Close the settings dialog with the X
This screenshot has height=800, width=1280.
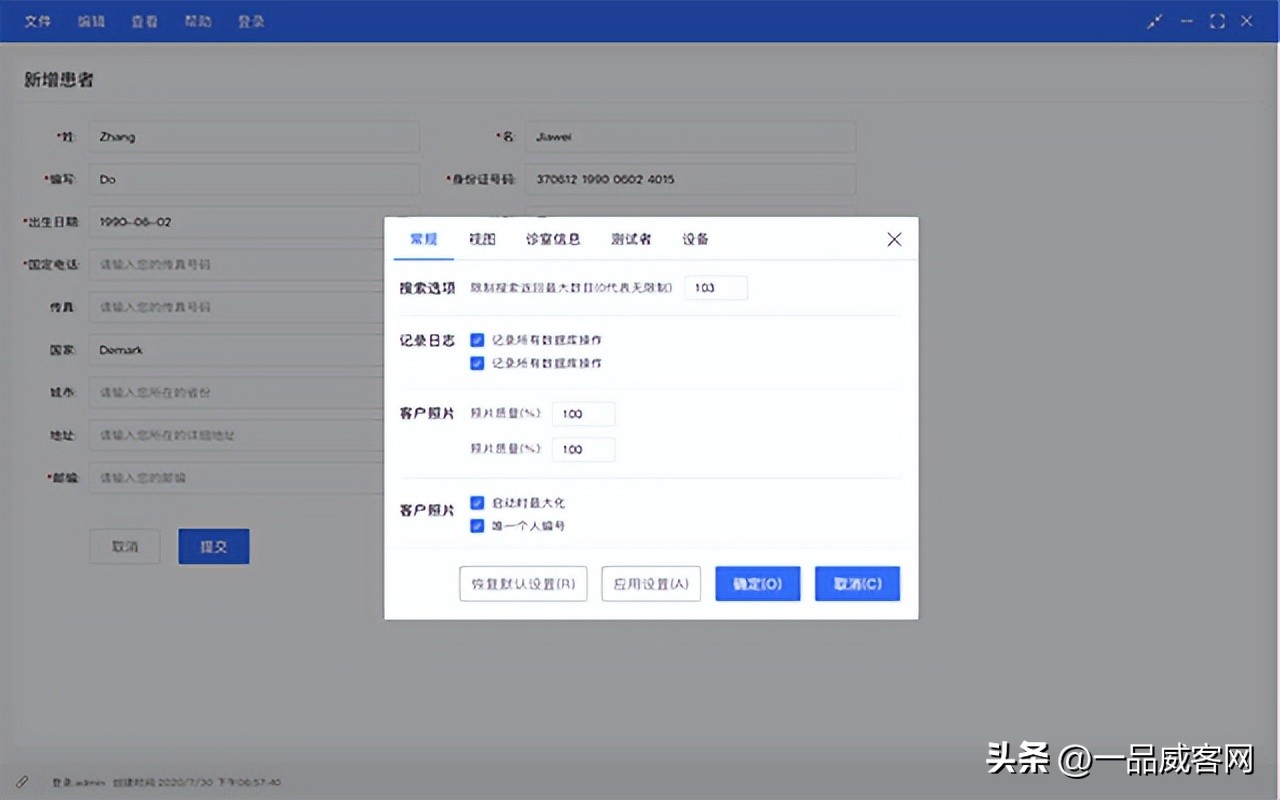[894, 239]
